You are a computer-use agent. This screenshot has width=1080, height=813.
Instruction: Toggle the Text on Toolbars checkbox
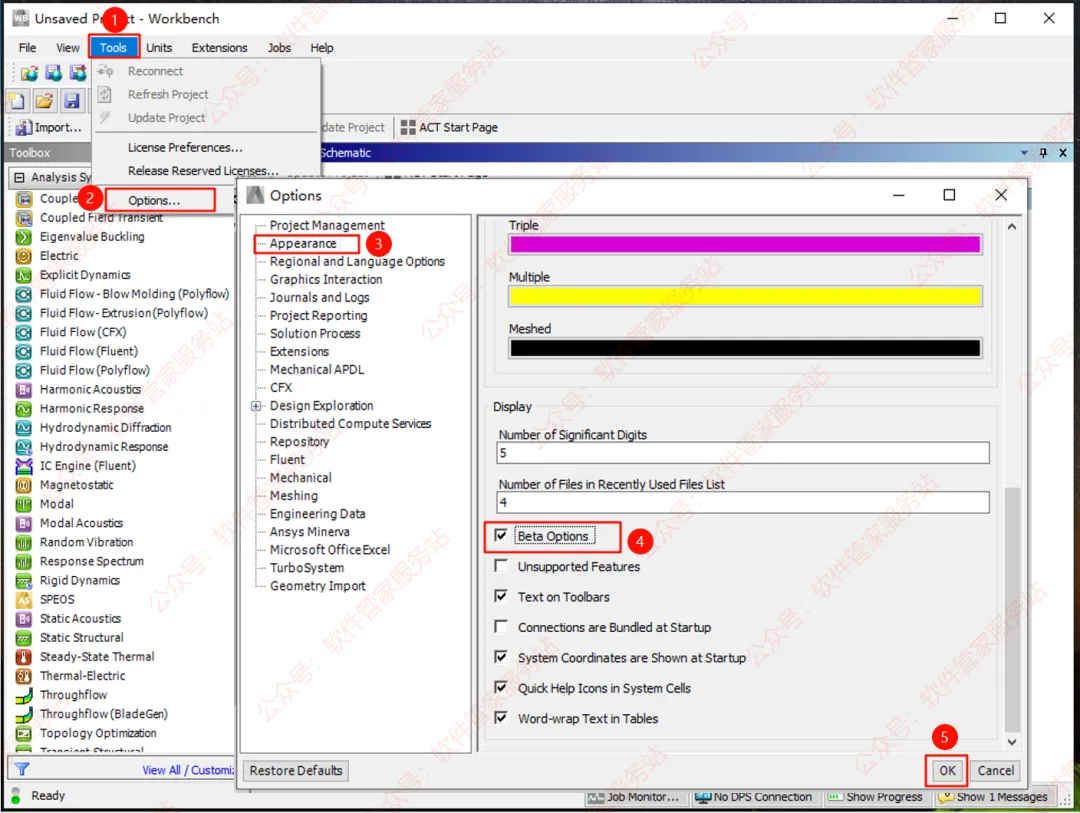pos(501,596)
